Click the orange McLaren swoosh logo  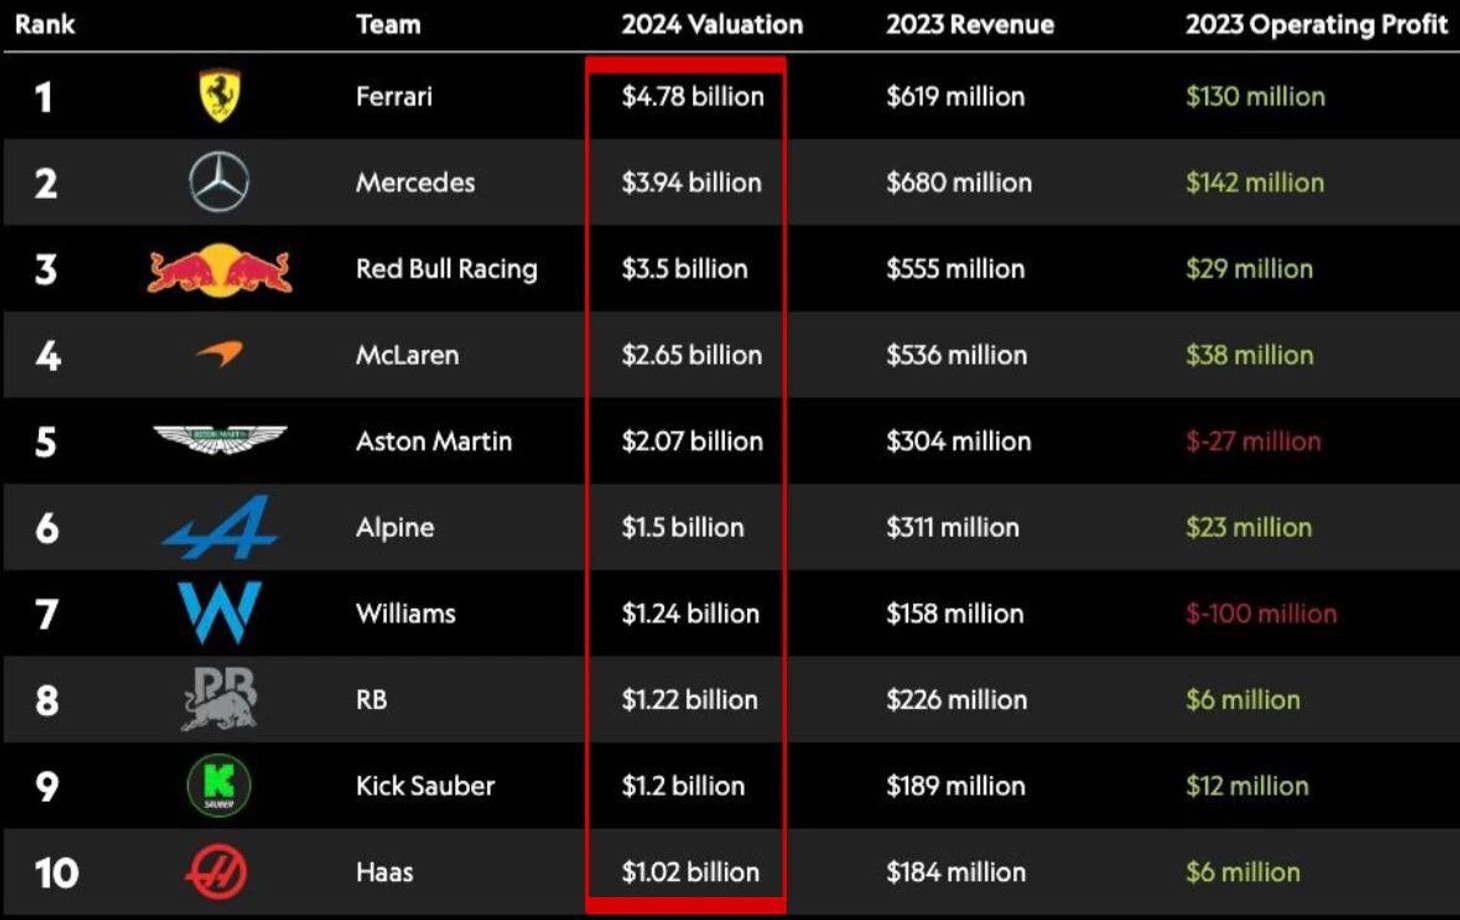coord(219,353)
